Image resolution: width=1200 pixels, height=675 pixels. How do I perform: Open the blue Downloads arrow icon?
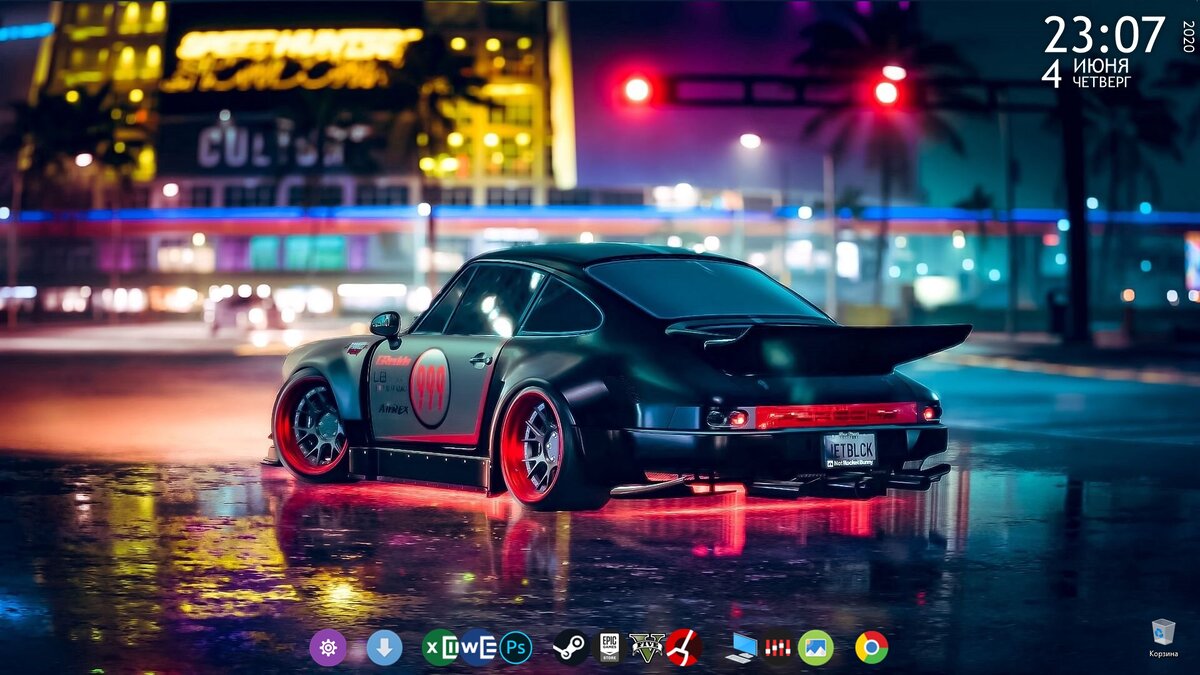coord(384,648)
